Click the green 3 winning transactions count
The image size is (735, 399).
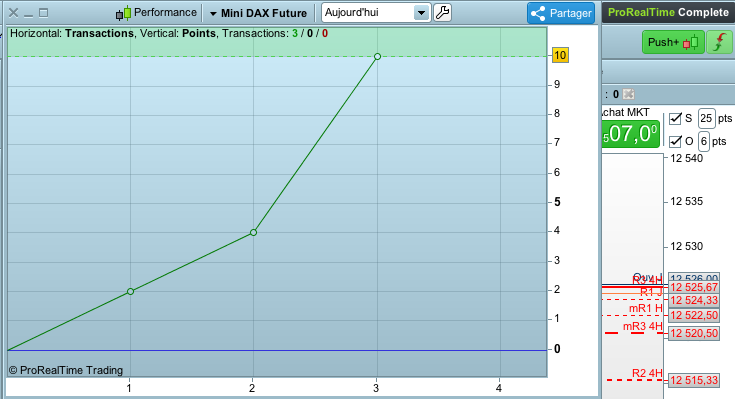click(295, 34)
